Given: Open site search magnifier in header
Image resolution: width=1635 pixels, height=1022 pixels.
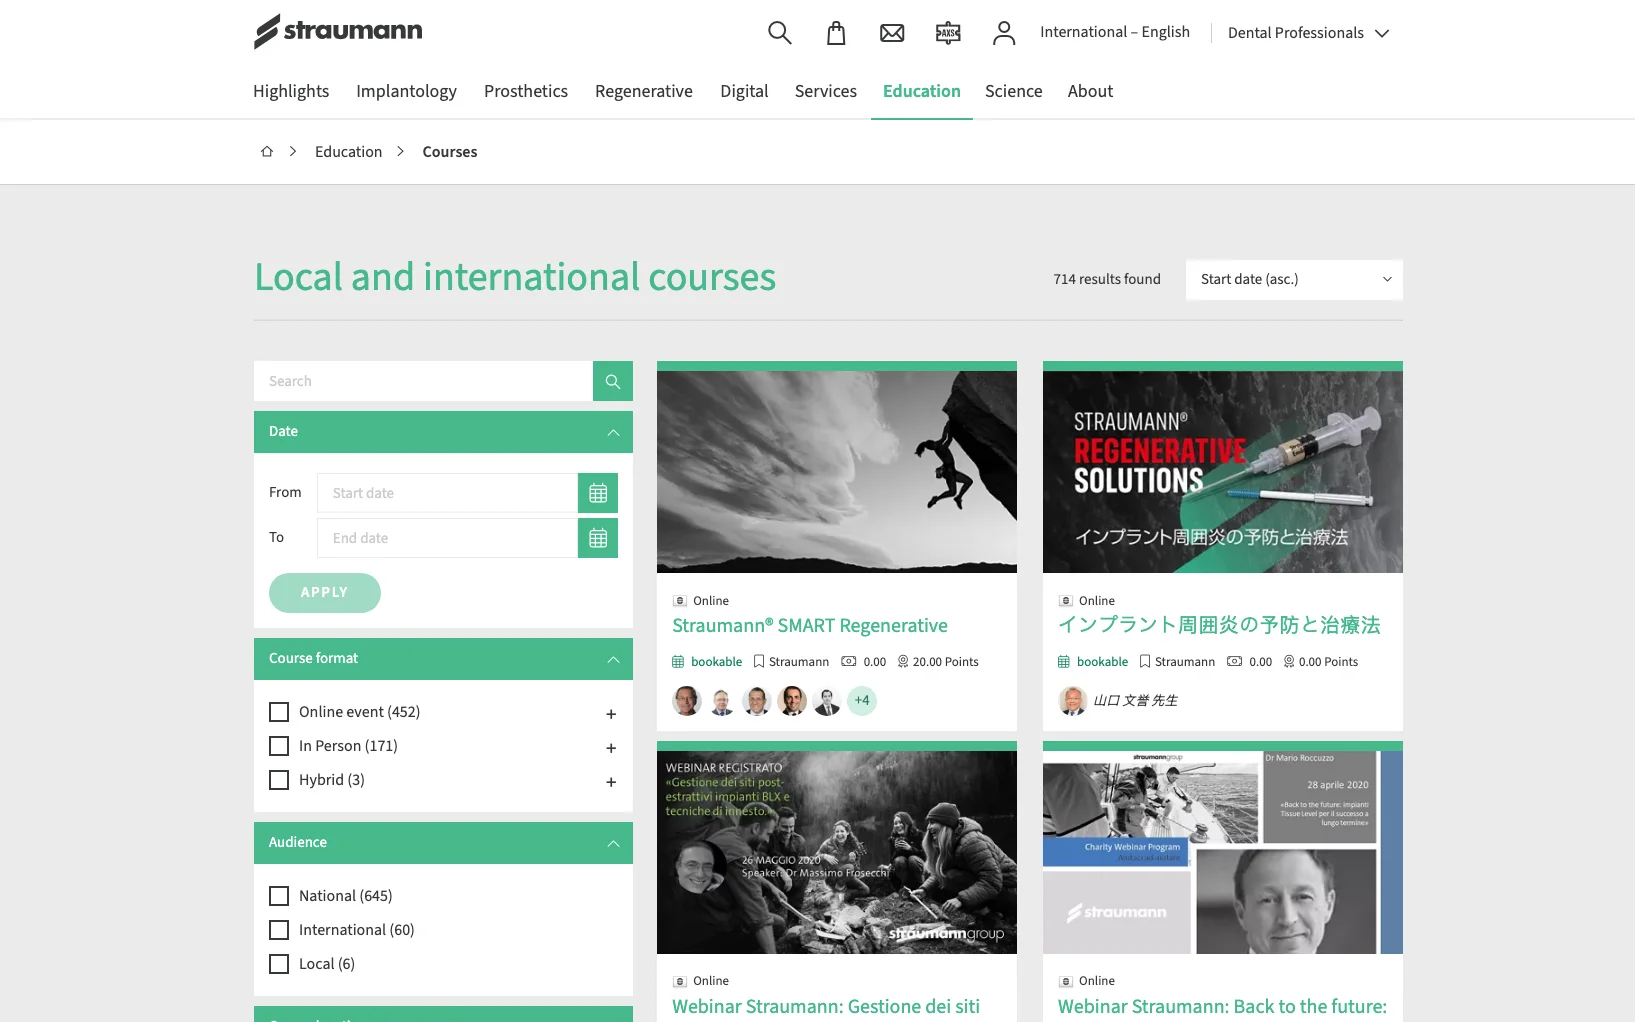Looking at the screenshot, I should click(x=780, y=33).
